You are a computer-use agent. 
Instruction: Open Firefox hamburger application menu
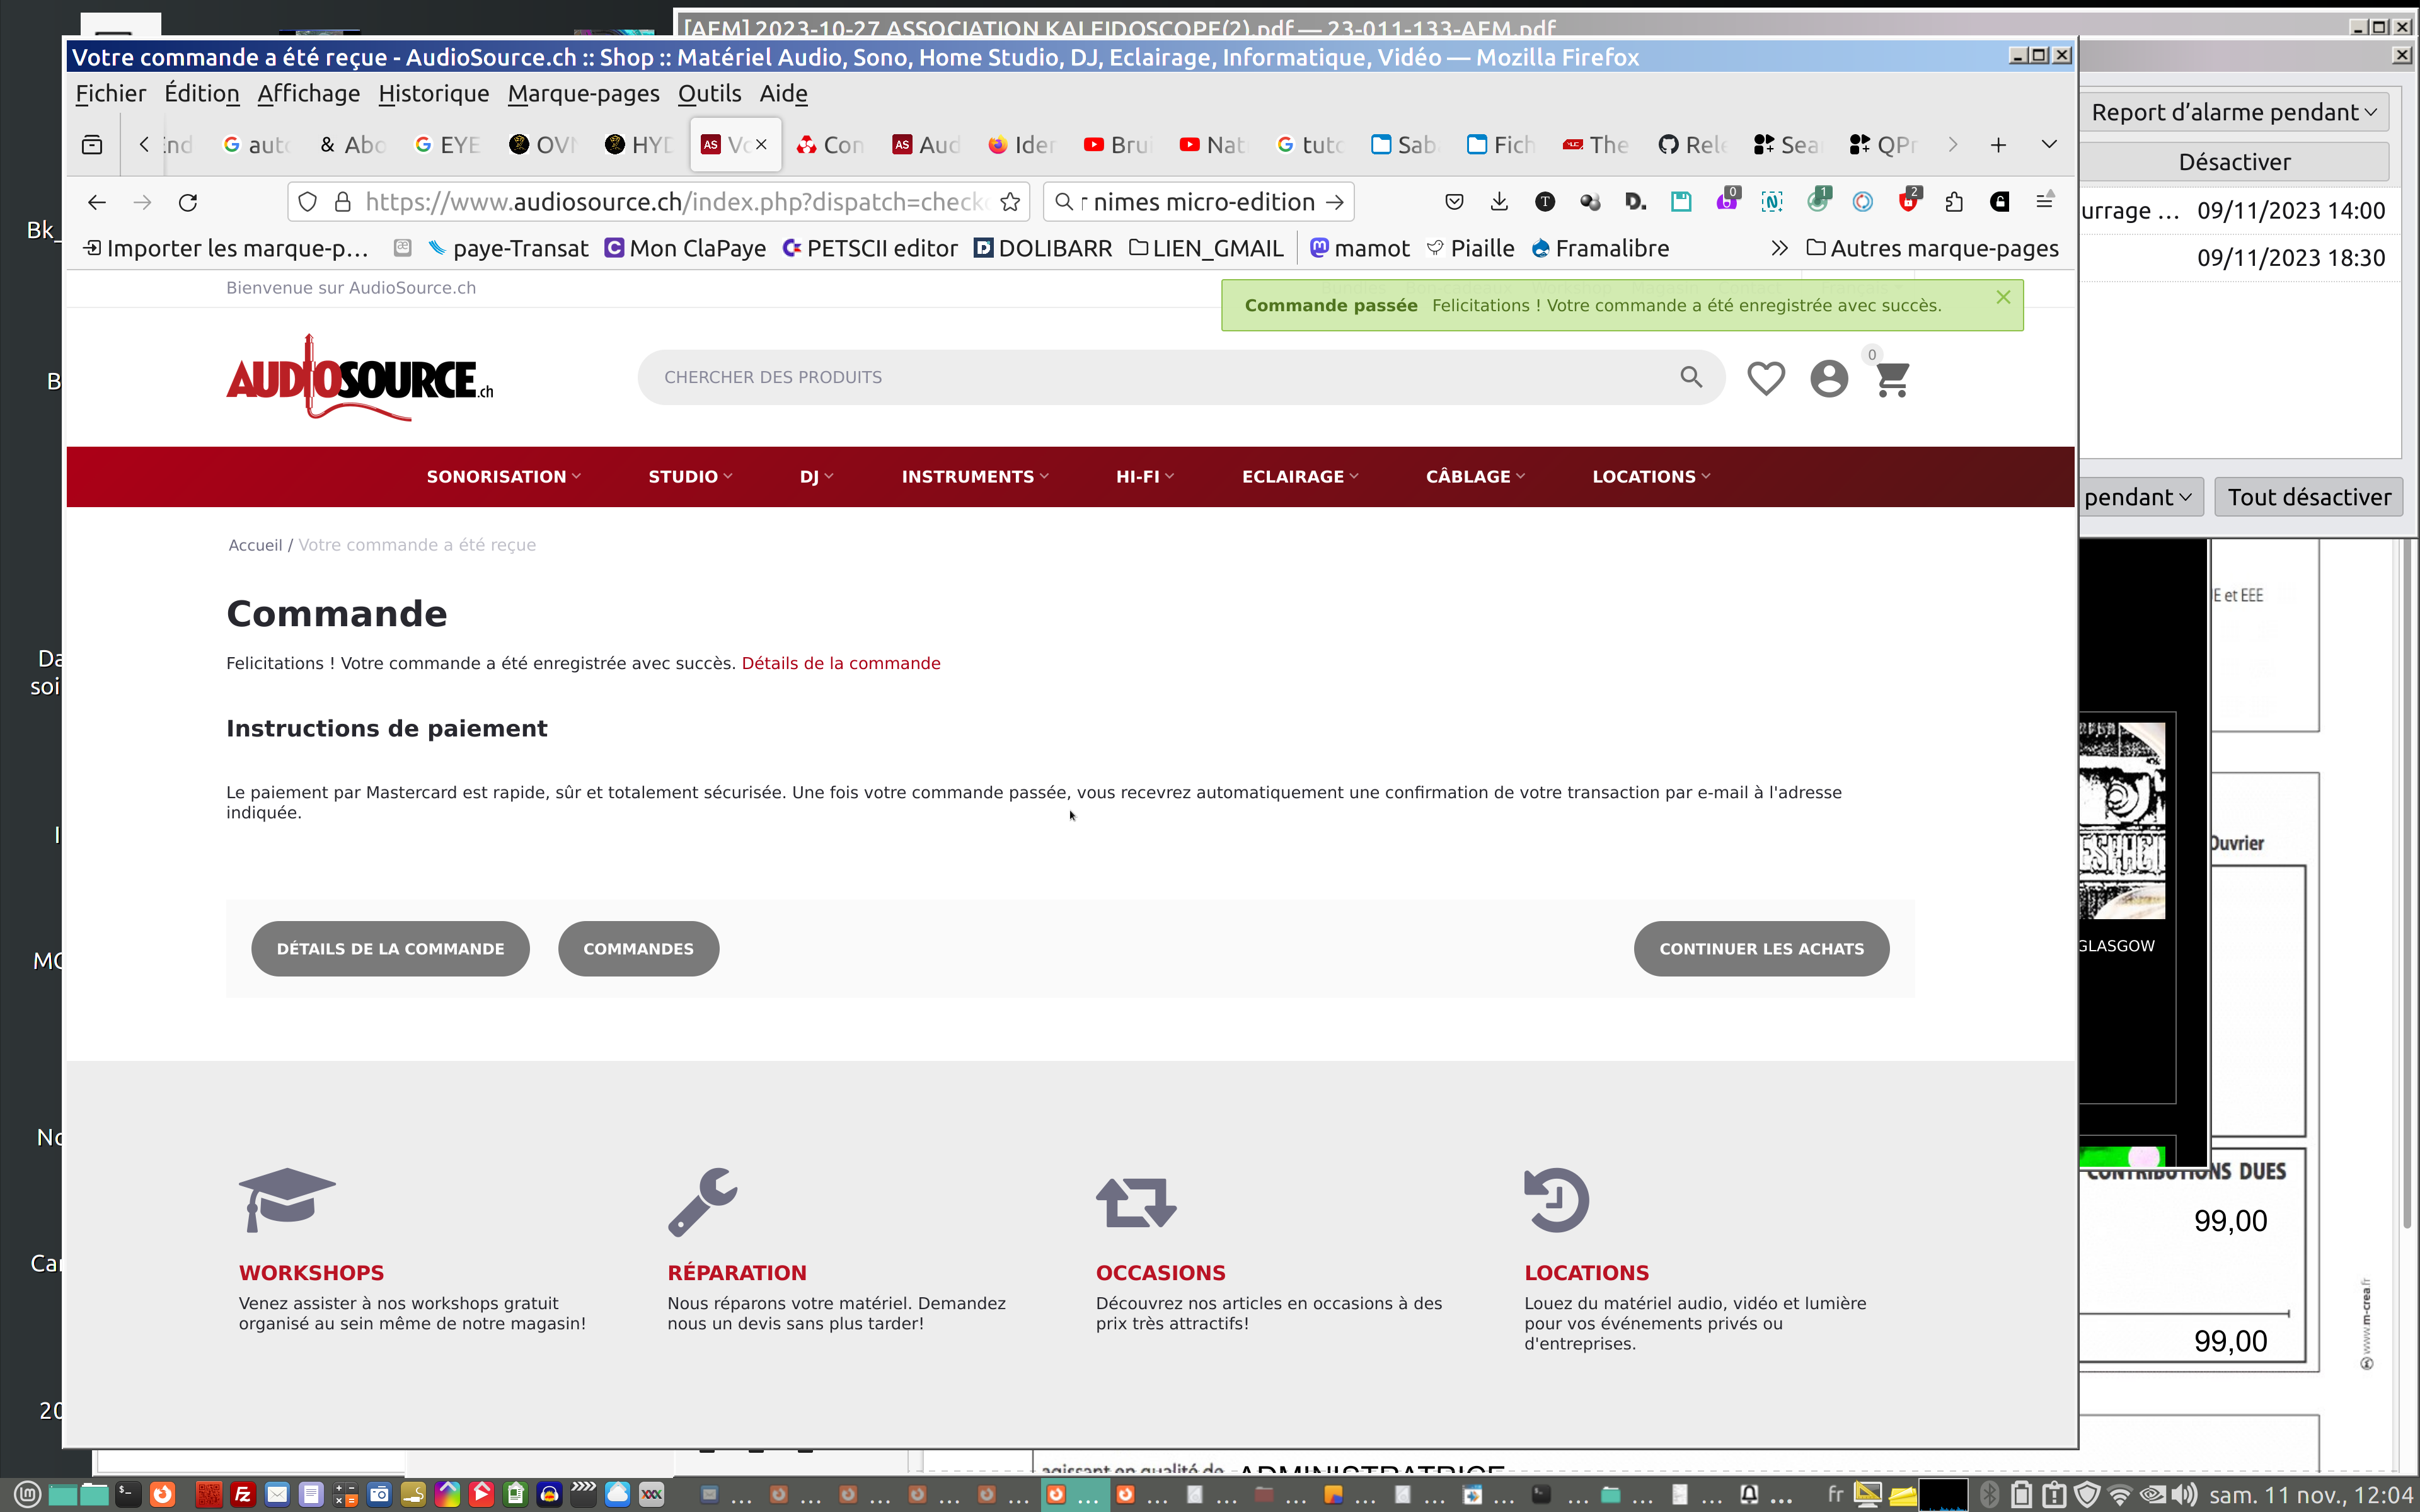[2044, 202]
